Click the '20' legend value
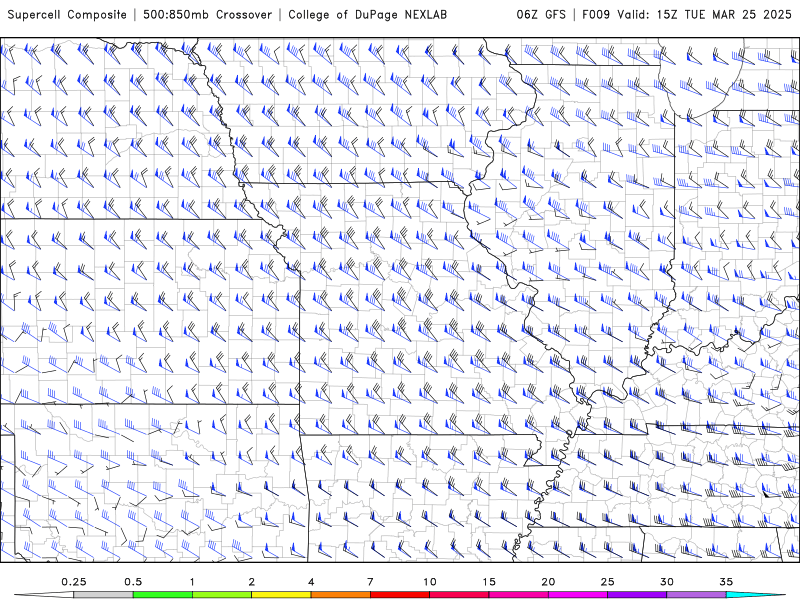Screen dimensions: 800x600 548,582
